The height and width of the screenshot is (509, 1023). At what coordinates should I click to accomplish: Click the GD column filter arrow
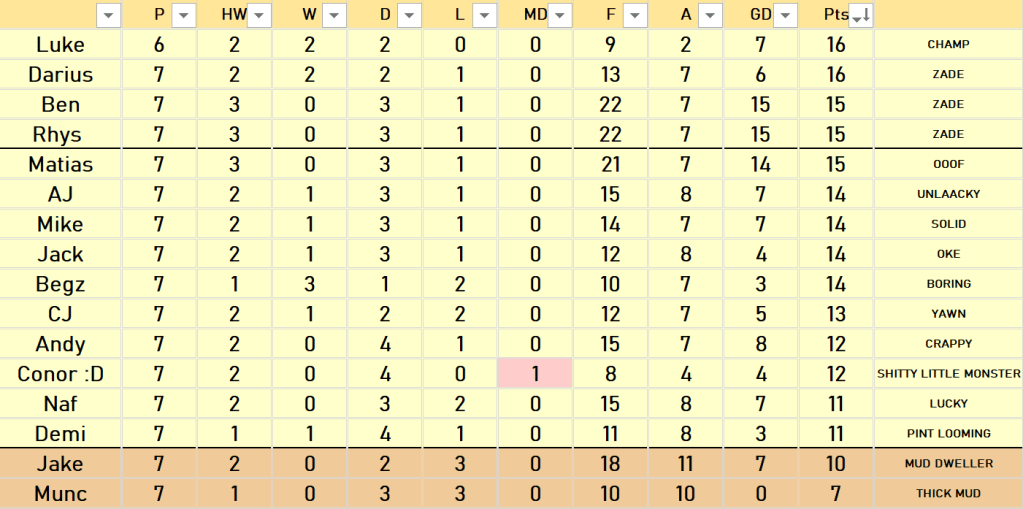[785, 15]
